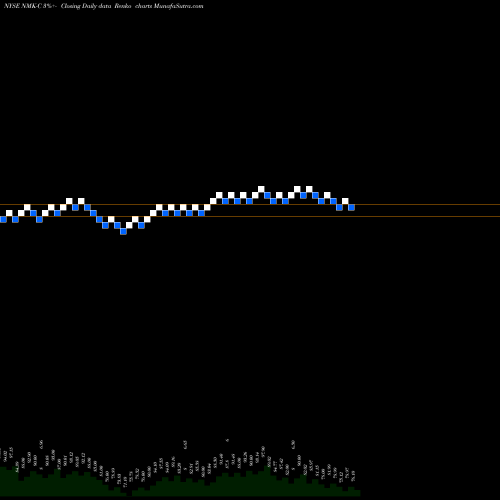The height and width of the screenshot is (500, 500).
Task: Select the final blue Renko brick at the right end
Action: 351,207
